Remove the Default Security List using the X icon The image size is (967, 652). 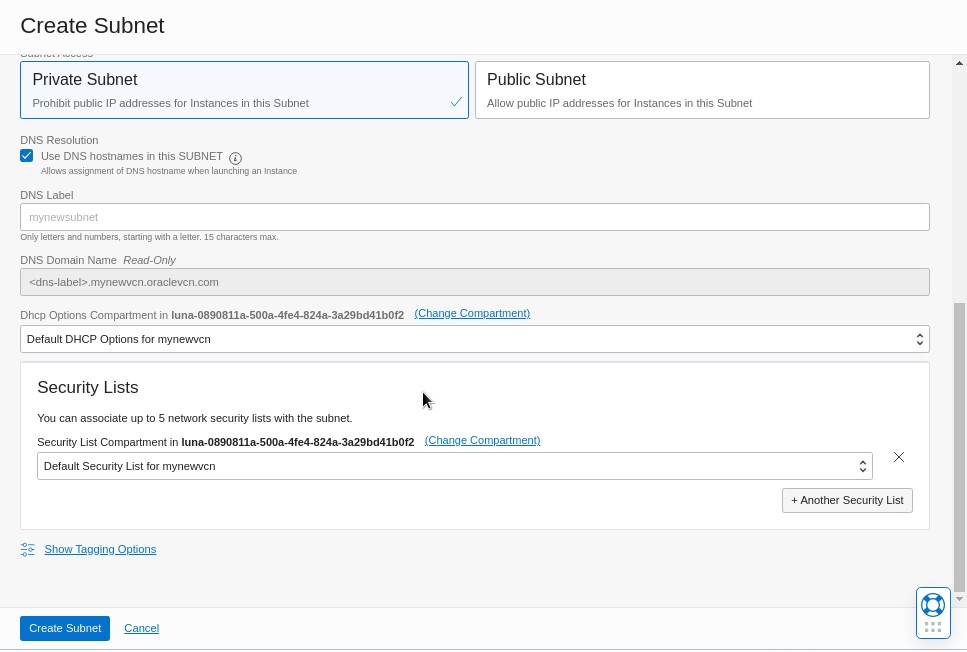click(898, 457)
